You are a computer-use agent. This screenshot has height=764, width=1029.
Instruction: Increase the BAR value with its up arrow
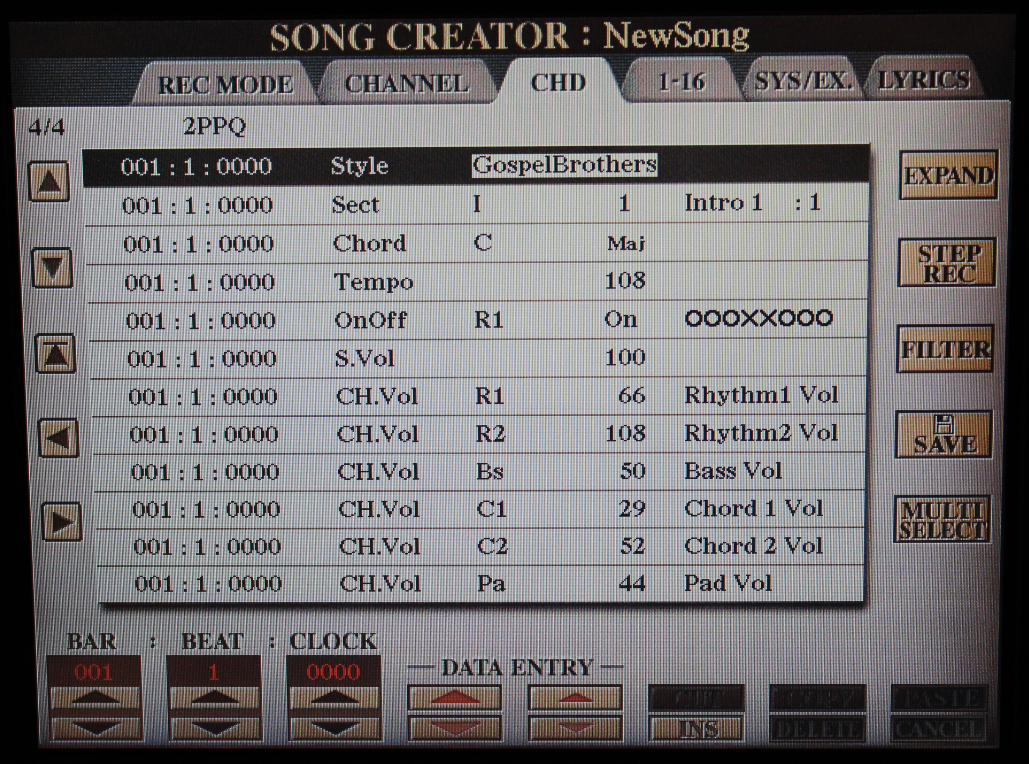pos(96,699)
